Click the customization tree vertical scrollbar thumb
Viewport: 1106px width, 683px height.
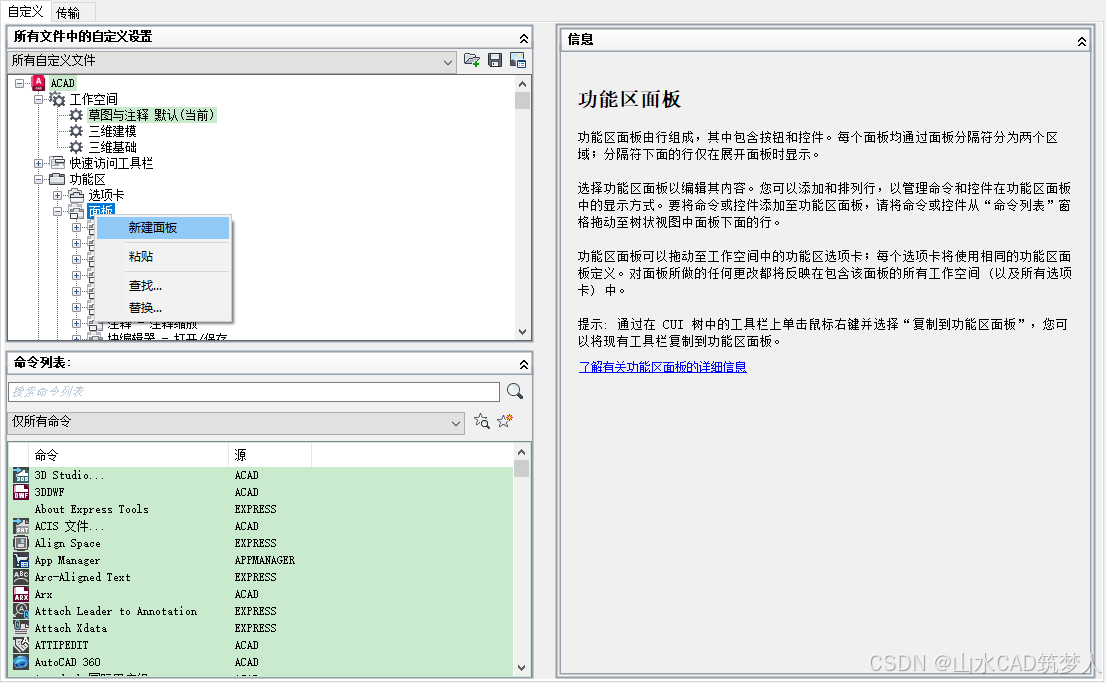pyautogui.click(x=522, y=101)
